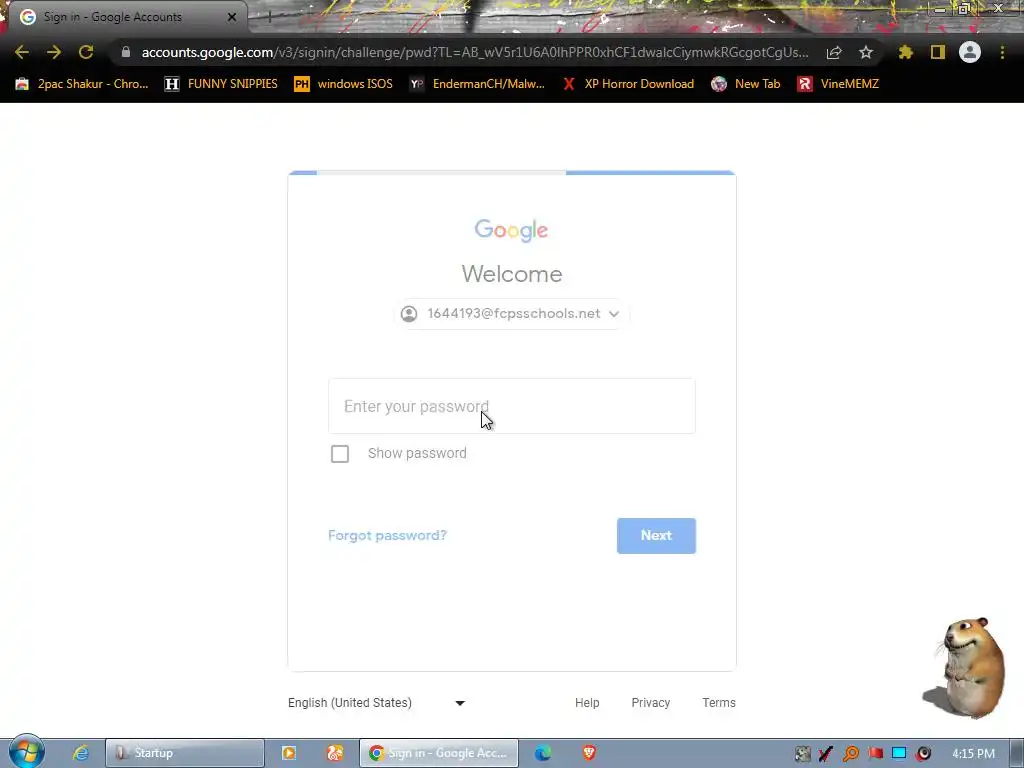
Task: Expand the 1644193@fcpsschools.net account switcher
Action: [x=511, y=313]
